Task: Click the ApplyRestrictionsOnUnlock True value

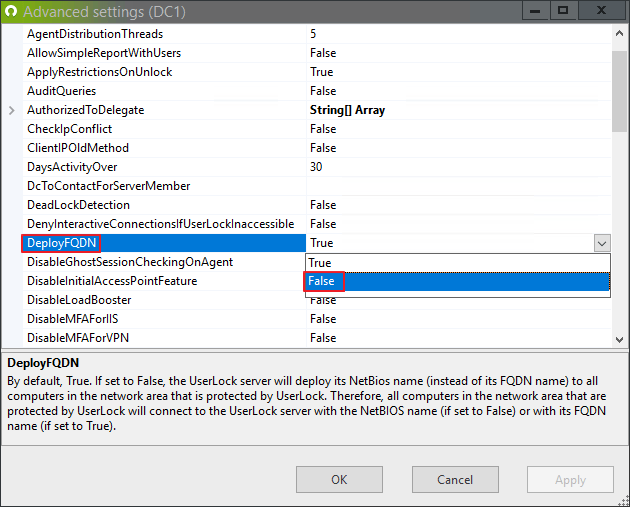Action: point(321,72)
